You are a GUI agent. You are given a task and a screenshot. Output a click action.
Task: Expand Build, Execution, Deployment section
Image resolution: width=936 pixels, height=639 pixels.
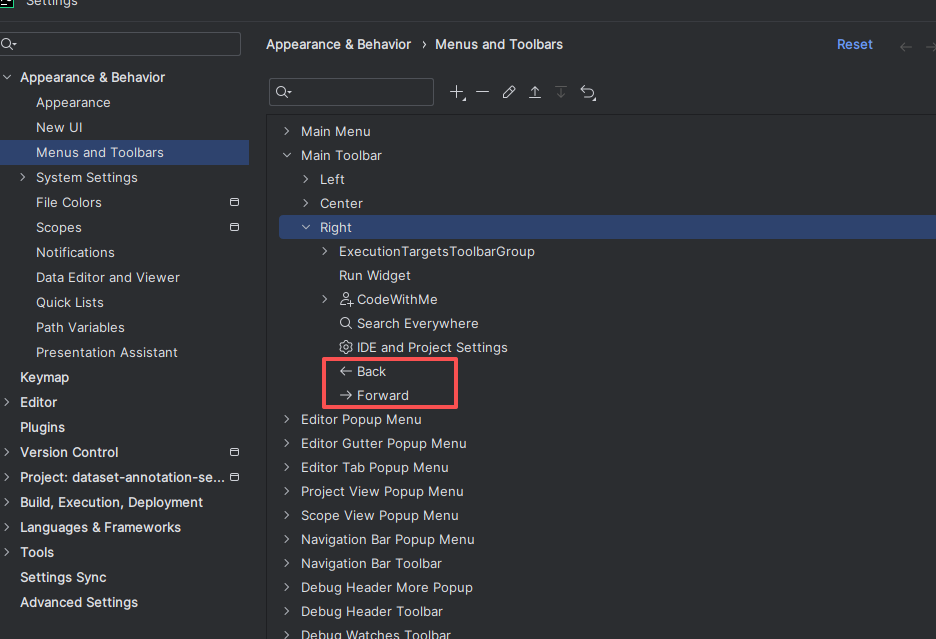pos(7,502)
